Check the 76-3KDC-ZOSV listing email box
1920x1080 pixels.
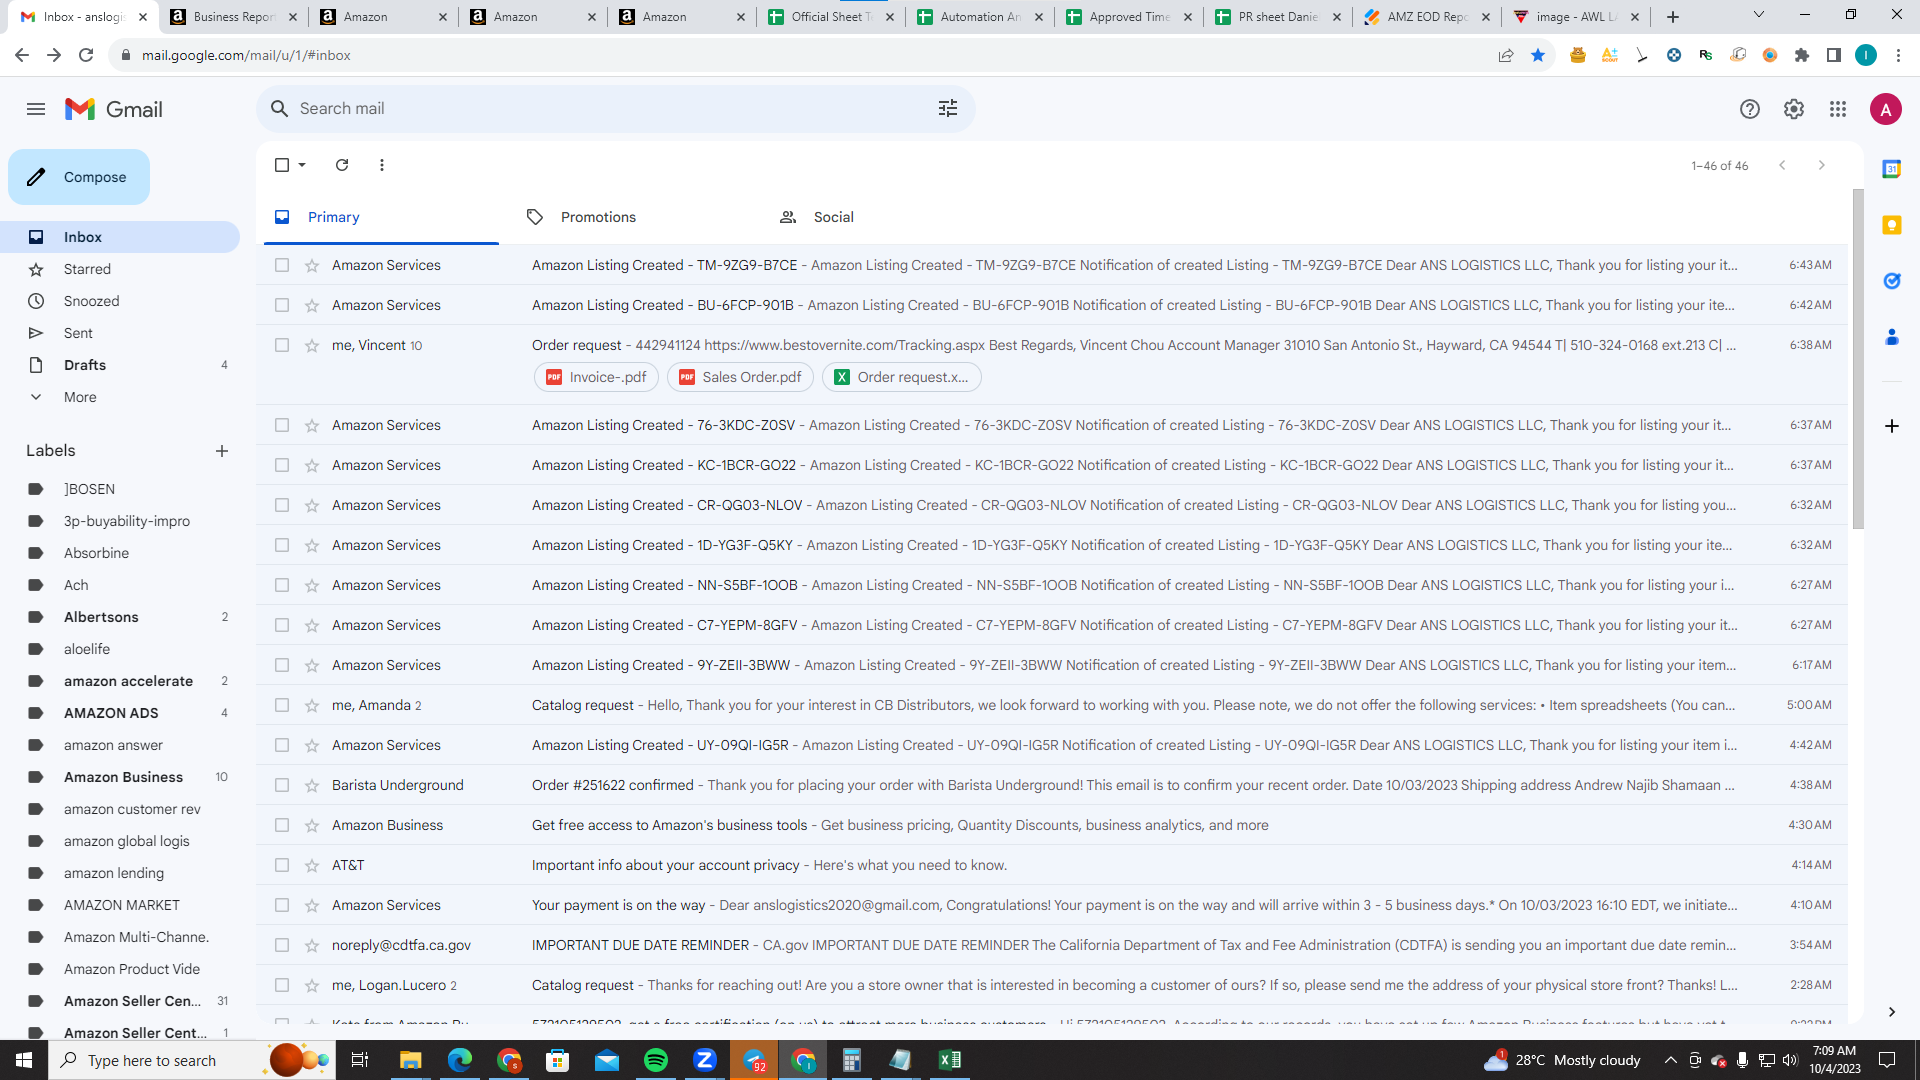282,425
